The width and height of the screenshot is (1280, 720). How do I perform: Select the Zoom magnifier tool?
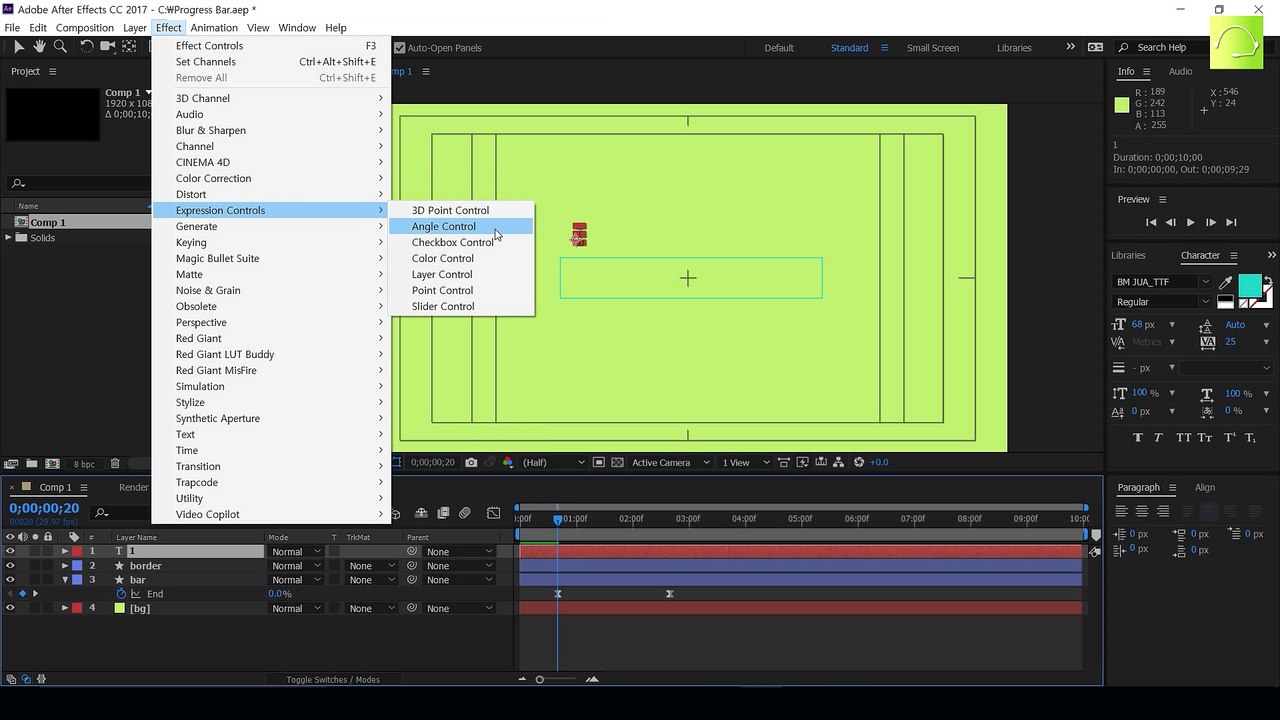pos(60,47)
